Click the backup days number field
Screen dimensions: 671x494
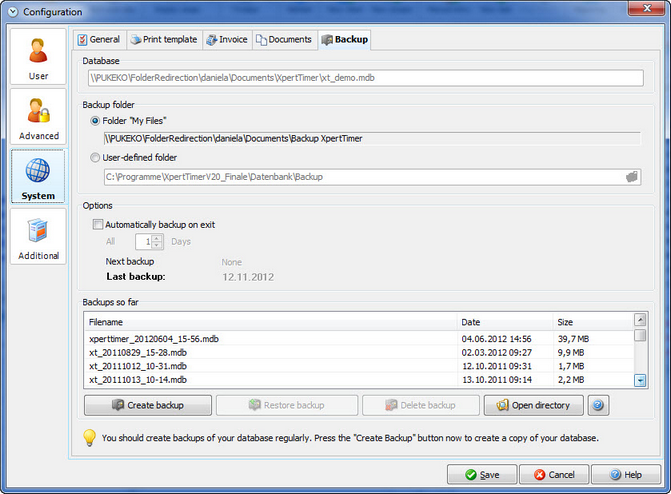144,242
